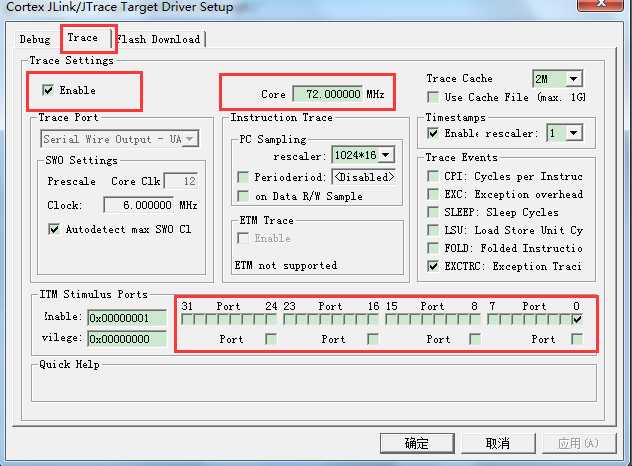Enable Use Cache File option
This screenshot has height=466, width=632.
click(x=432, y=97)
